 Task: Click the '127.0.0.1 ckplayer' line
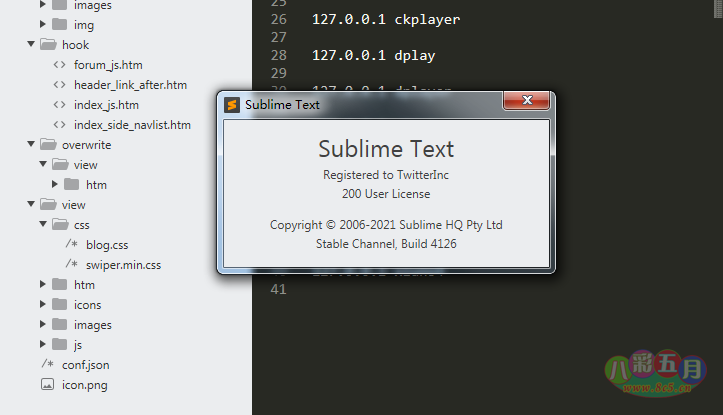click(386, 19)
